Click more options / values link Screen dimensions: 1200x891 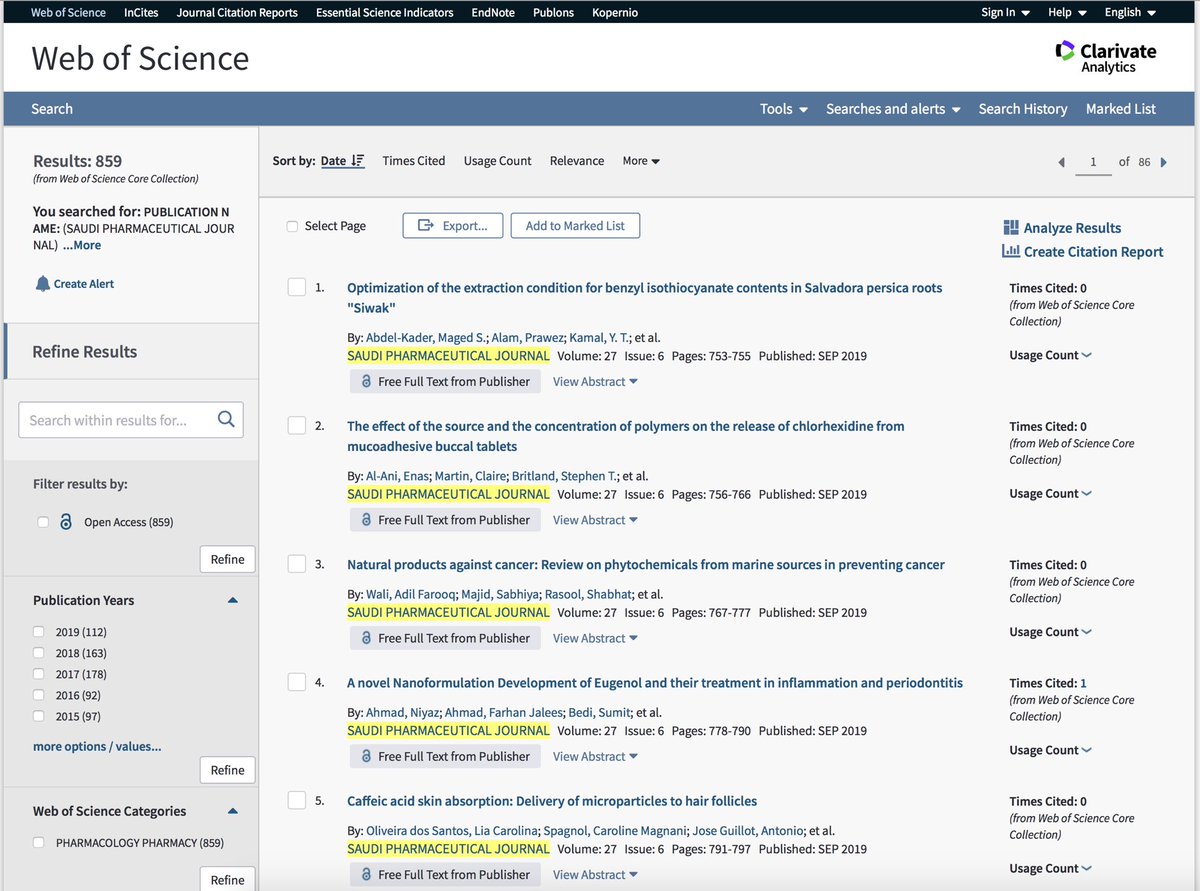coord(97,746)
